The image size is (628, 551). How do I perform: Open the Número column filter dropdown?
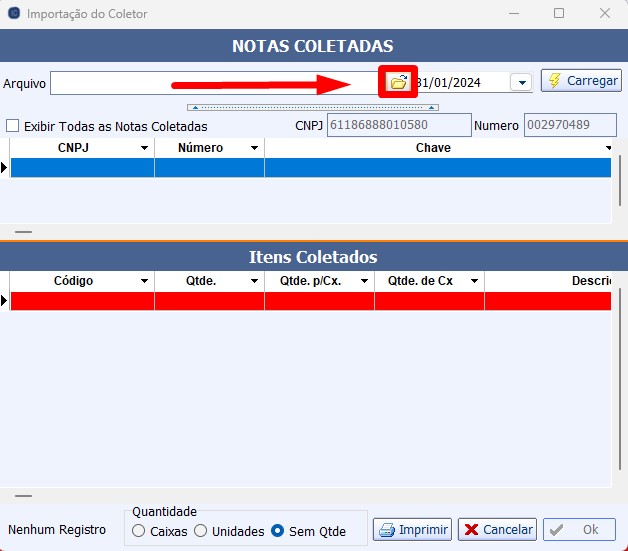pos(255,148)
